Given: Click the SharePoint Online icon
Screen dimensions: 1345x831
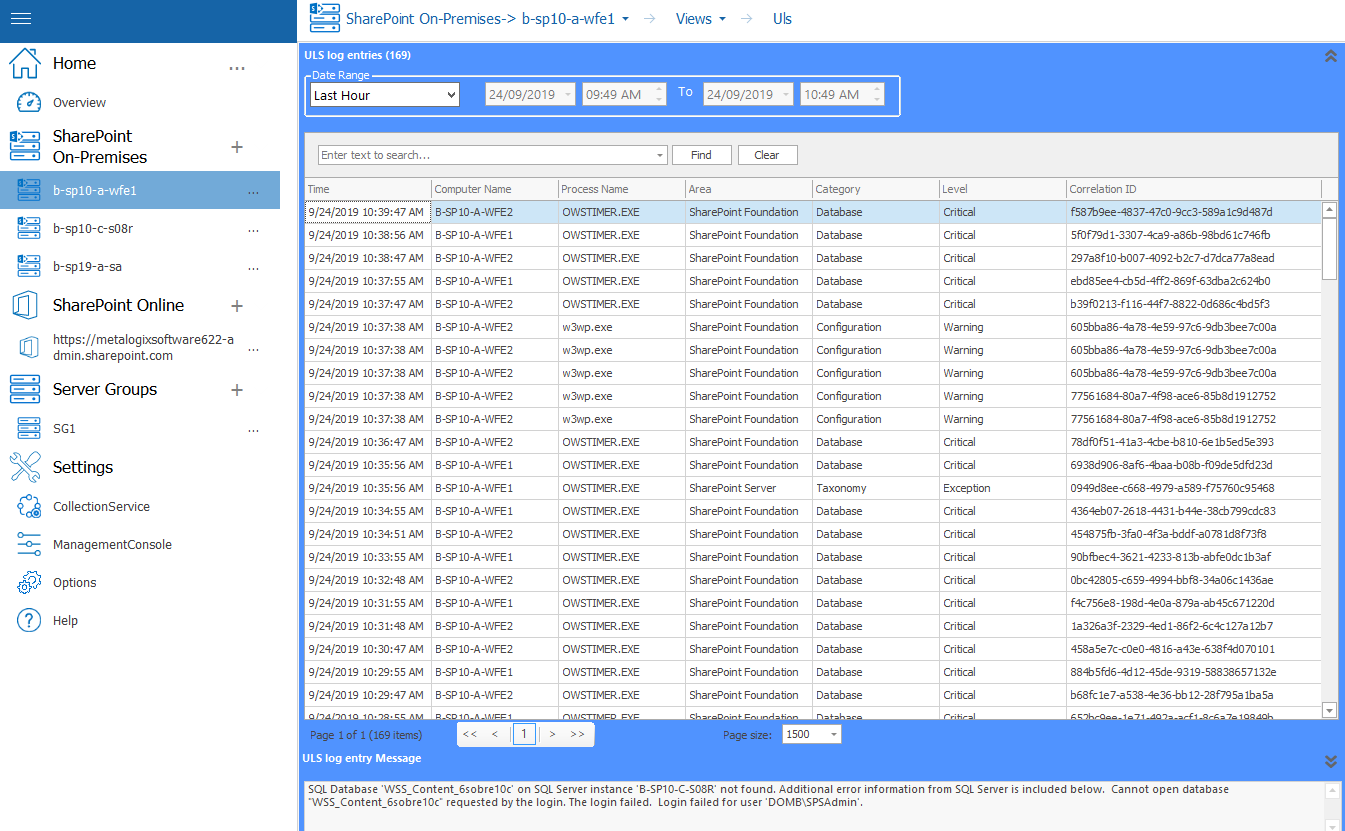Looking at the screenshot, I should [25, 306].
